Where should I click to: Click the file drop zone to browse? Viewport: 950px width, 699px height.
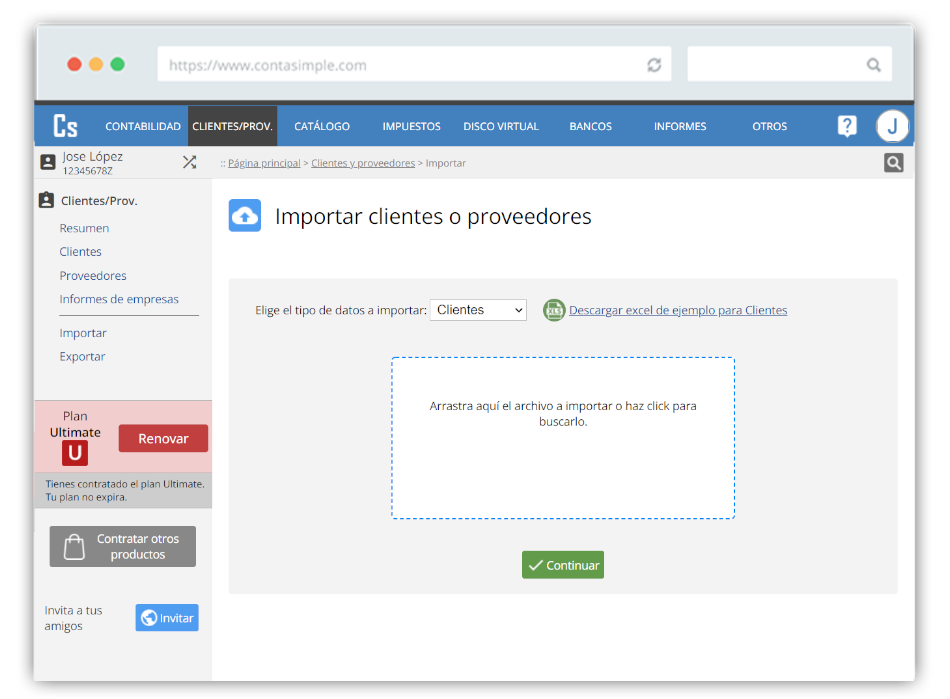click(x=563, y=438)
